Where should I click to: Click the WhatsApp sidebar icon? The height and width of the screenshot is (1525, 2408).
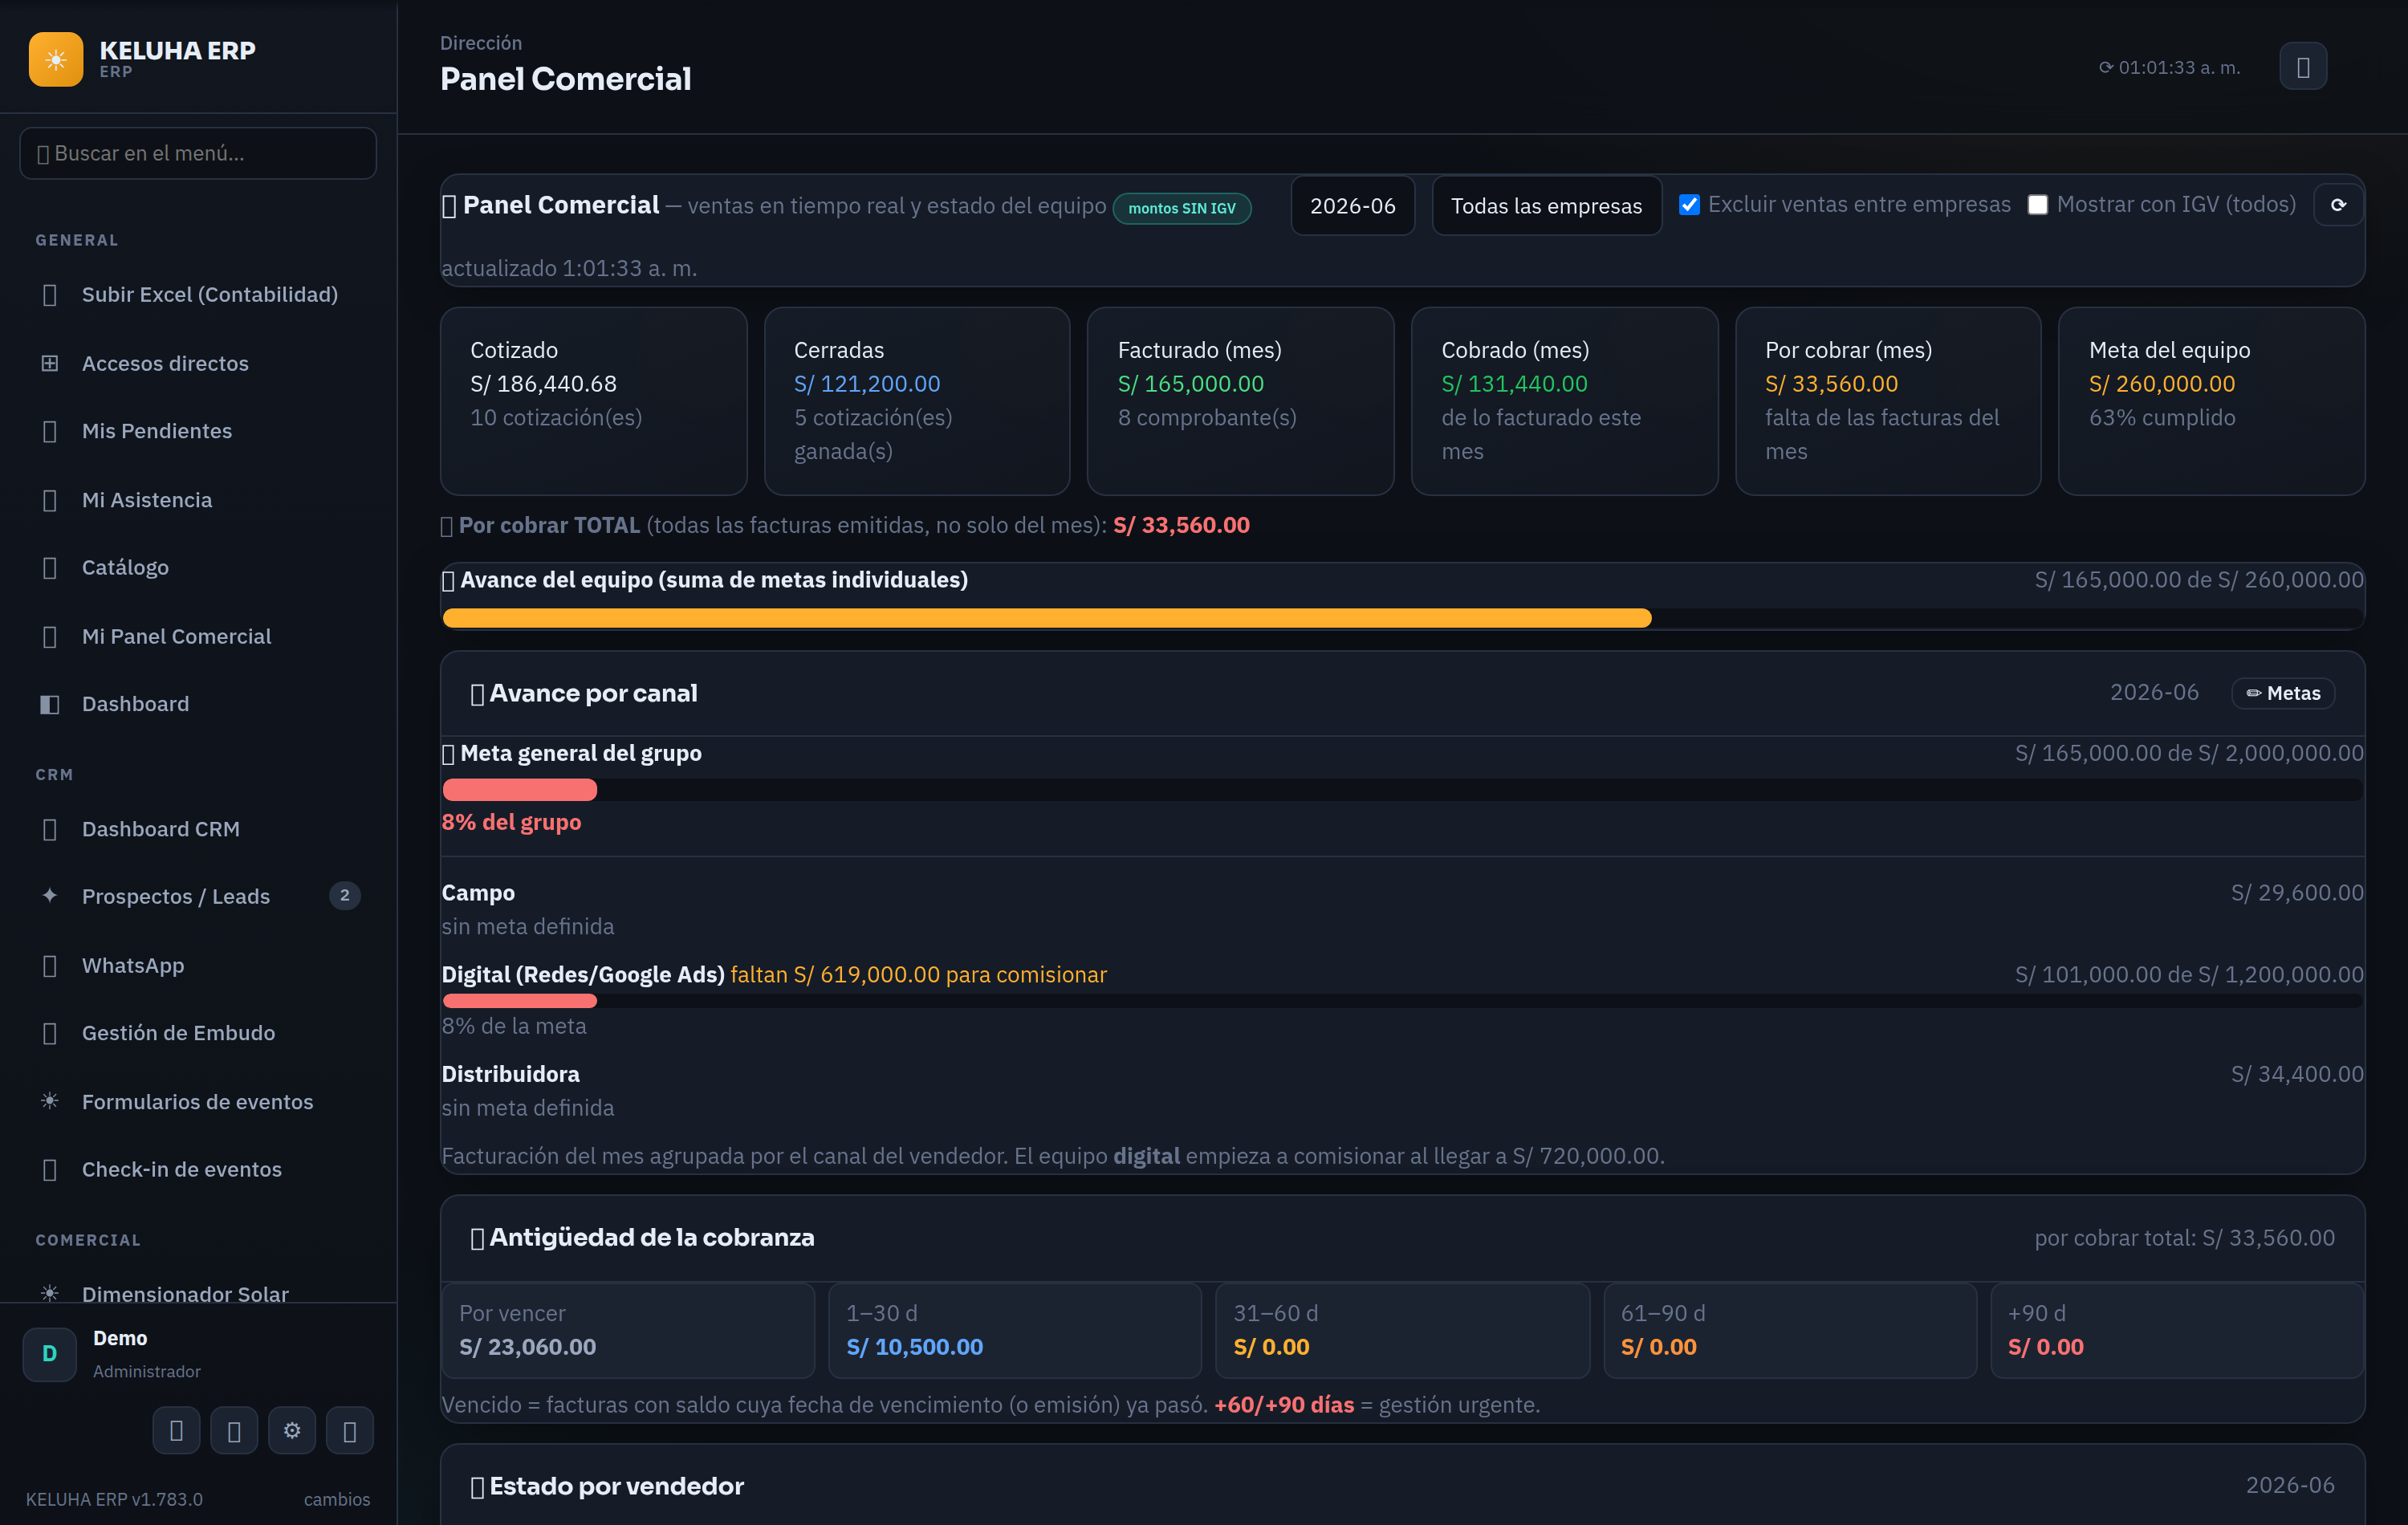point(49,965)
